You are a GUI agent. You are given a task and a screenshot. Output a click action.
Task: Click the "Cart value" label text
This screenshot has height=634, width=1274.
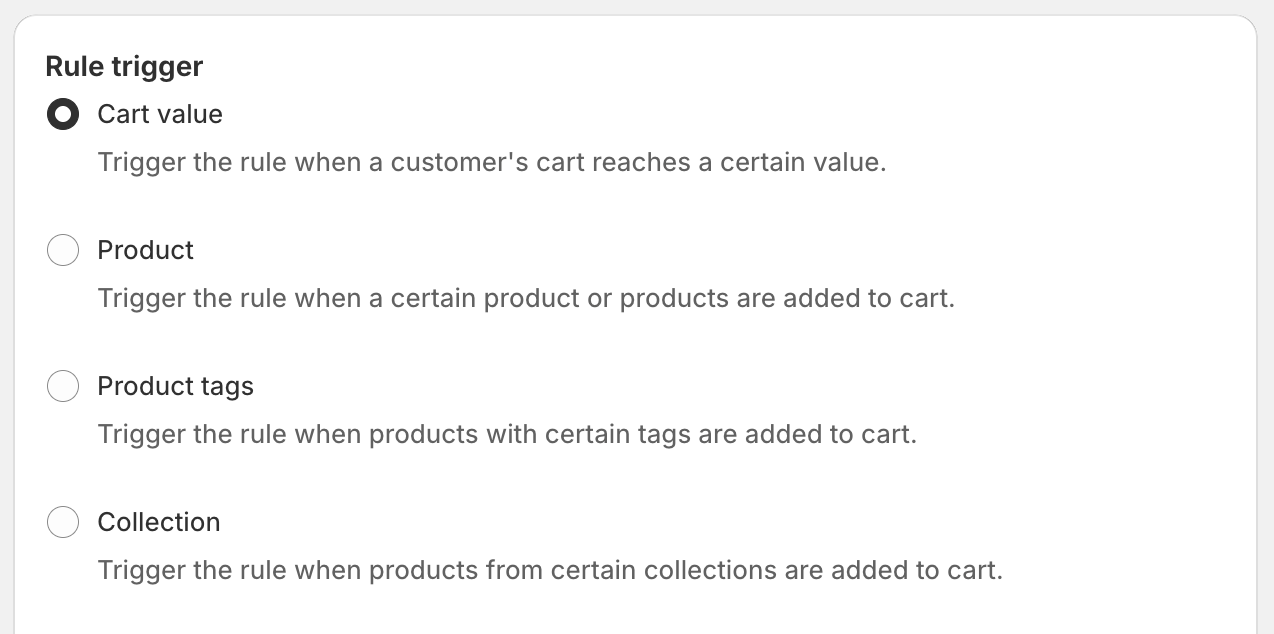160,115
